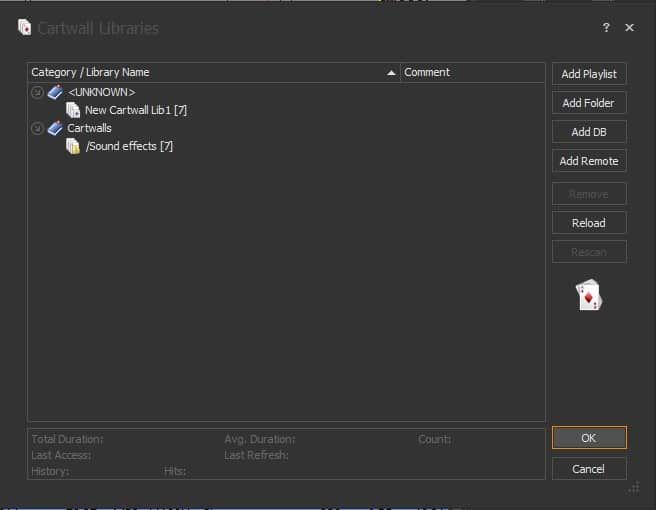656x510 pixels.
Task: Reload the libraries list
Action: 589,223
